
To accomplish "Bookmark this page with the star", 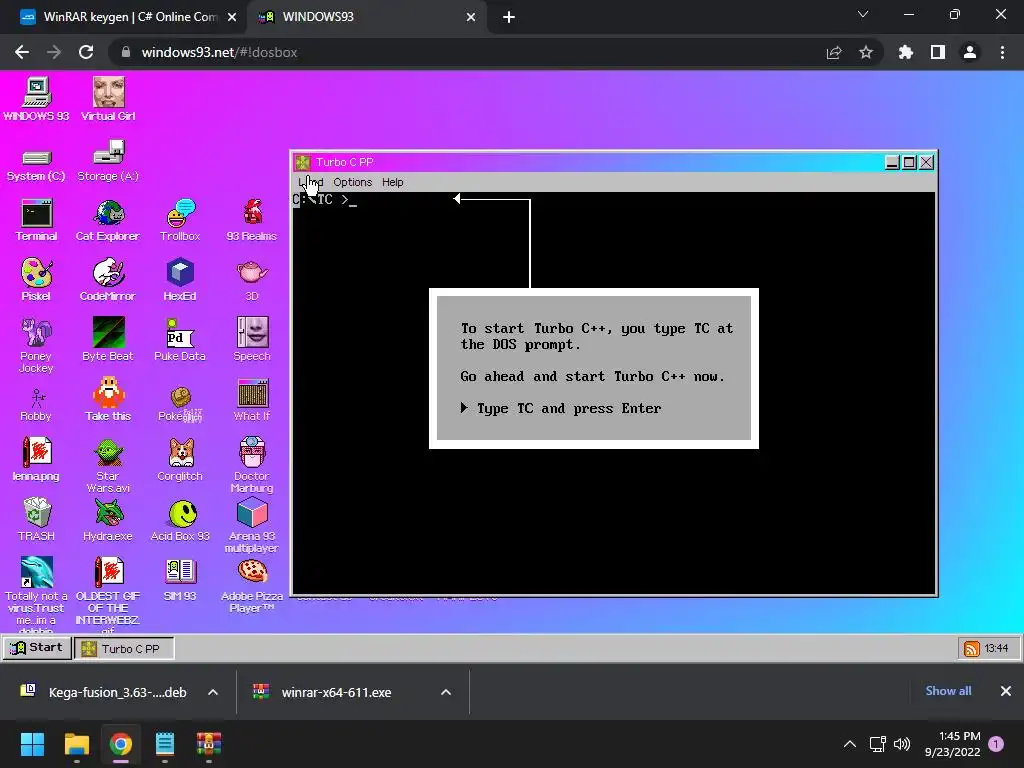I will coord(866,52).
